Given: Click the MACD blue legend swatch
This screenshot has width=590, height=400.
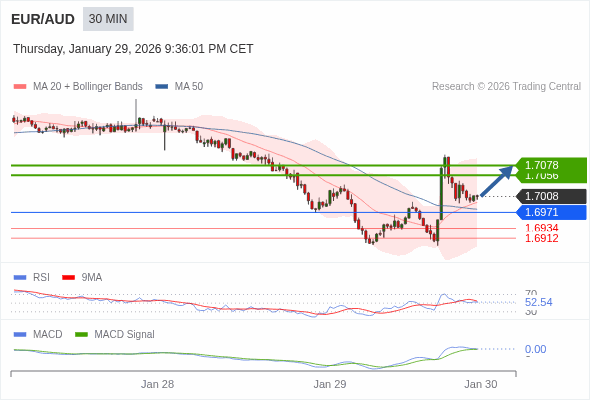Looking at the screenshot, I should pyautogui.click(x=20, y=335).
